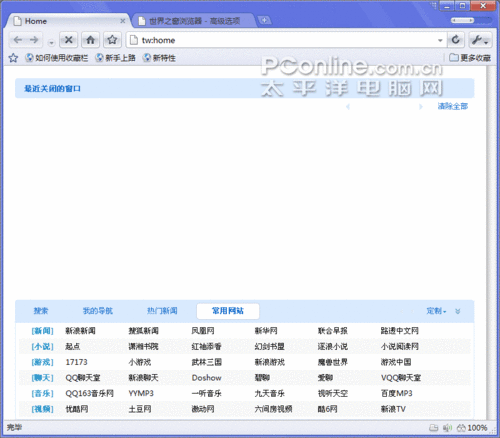Open the wrench tools menu
500x438 pixels.
[480, 40]
